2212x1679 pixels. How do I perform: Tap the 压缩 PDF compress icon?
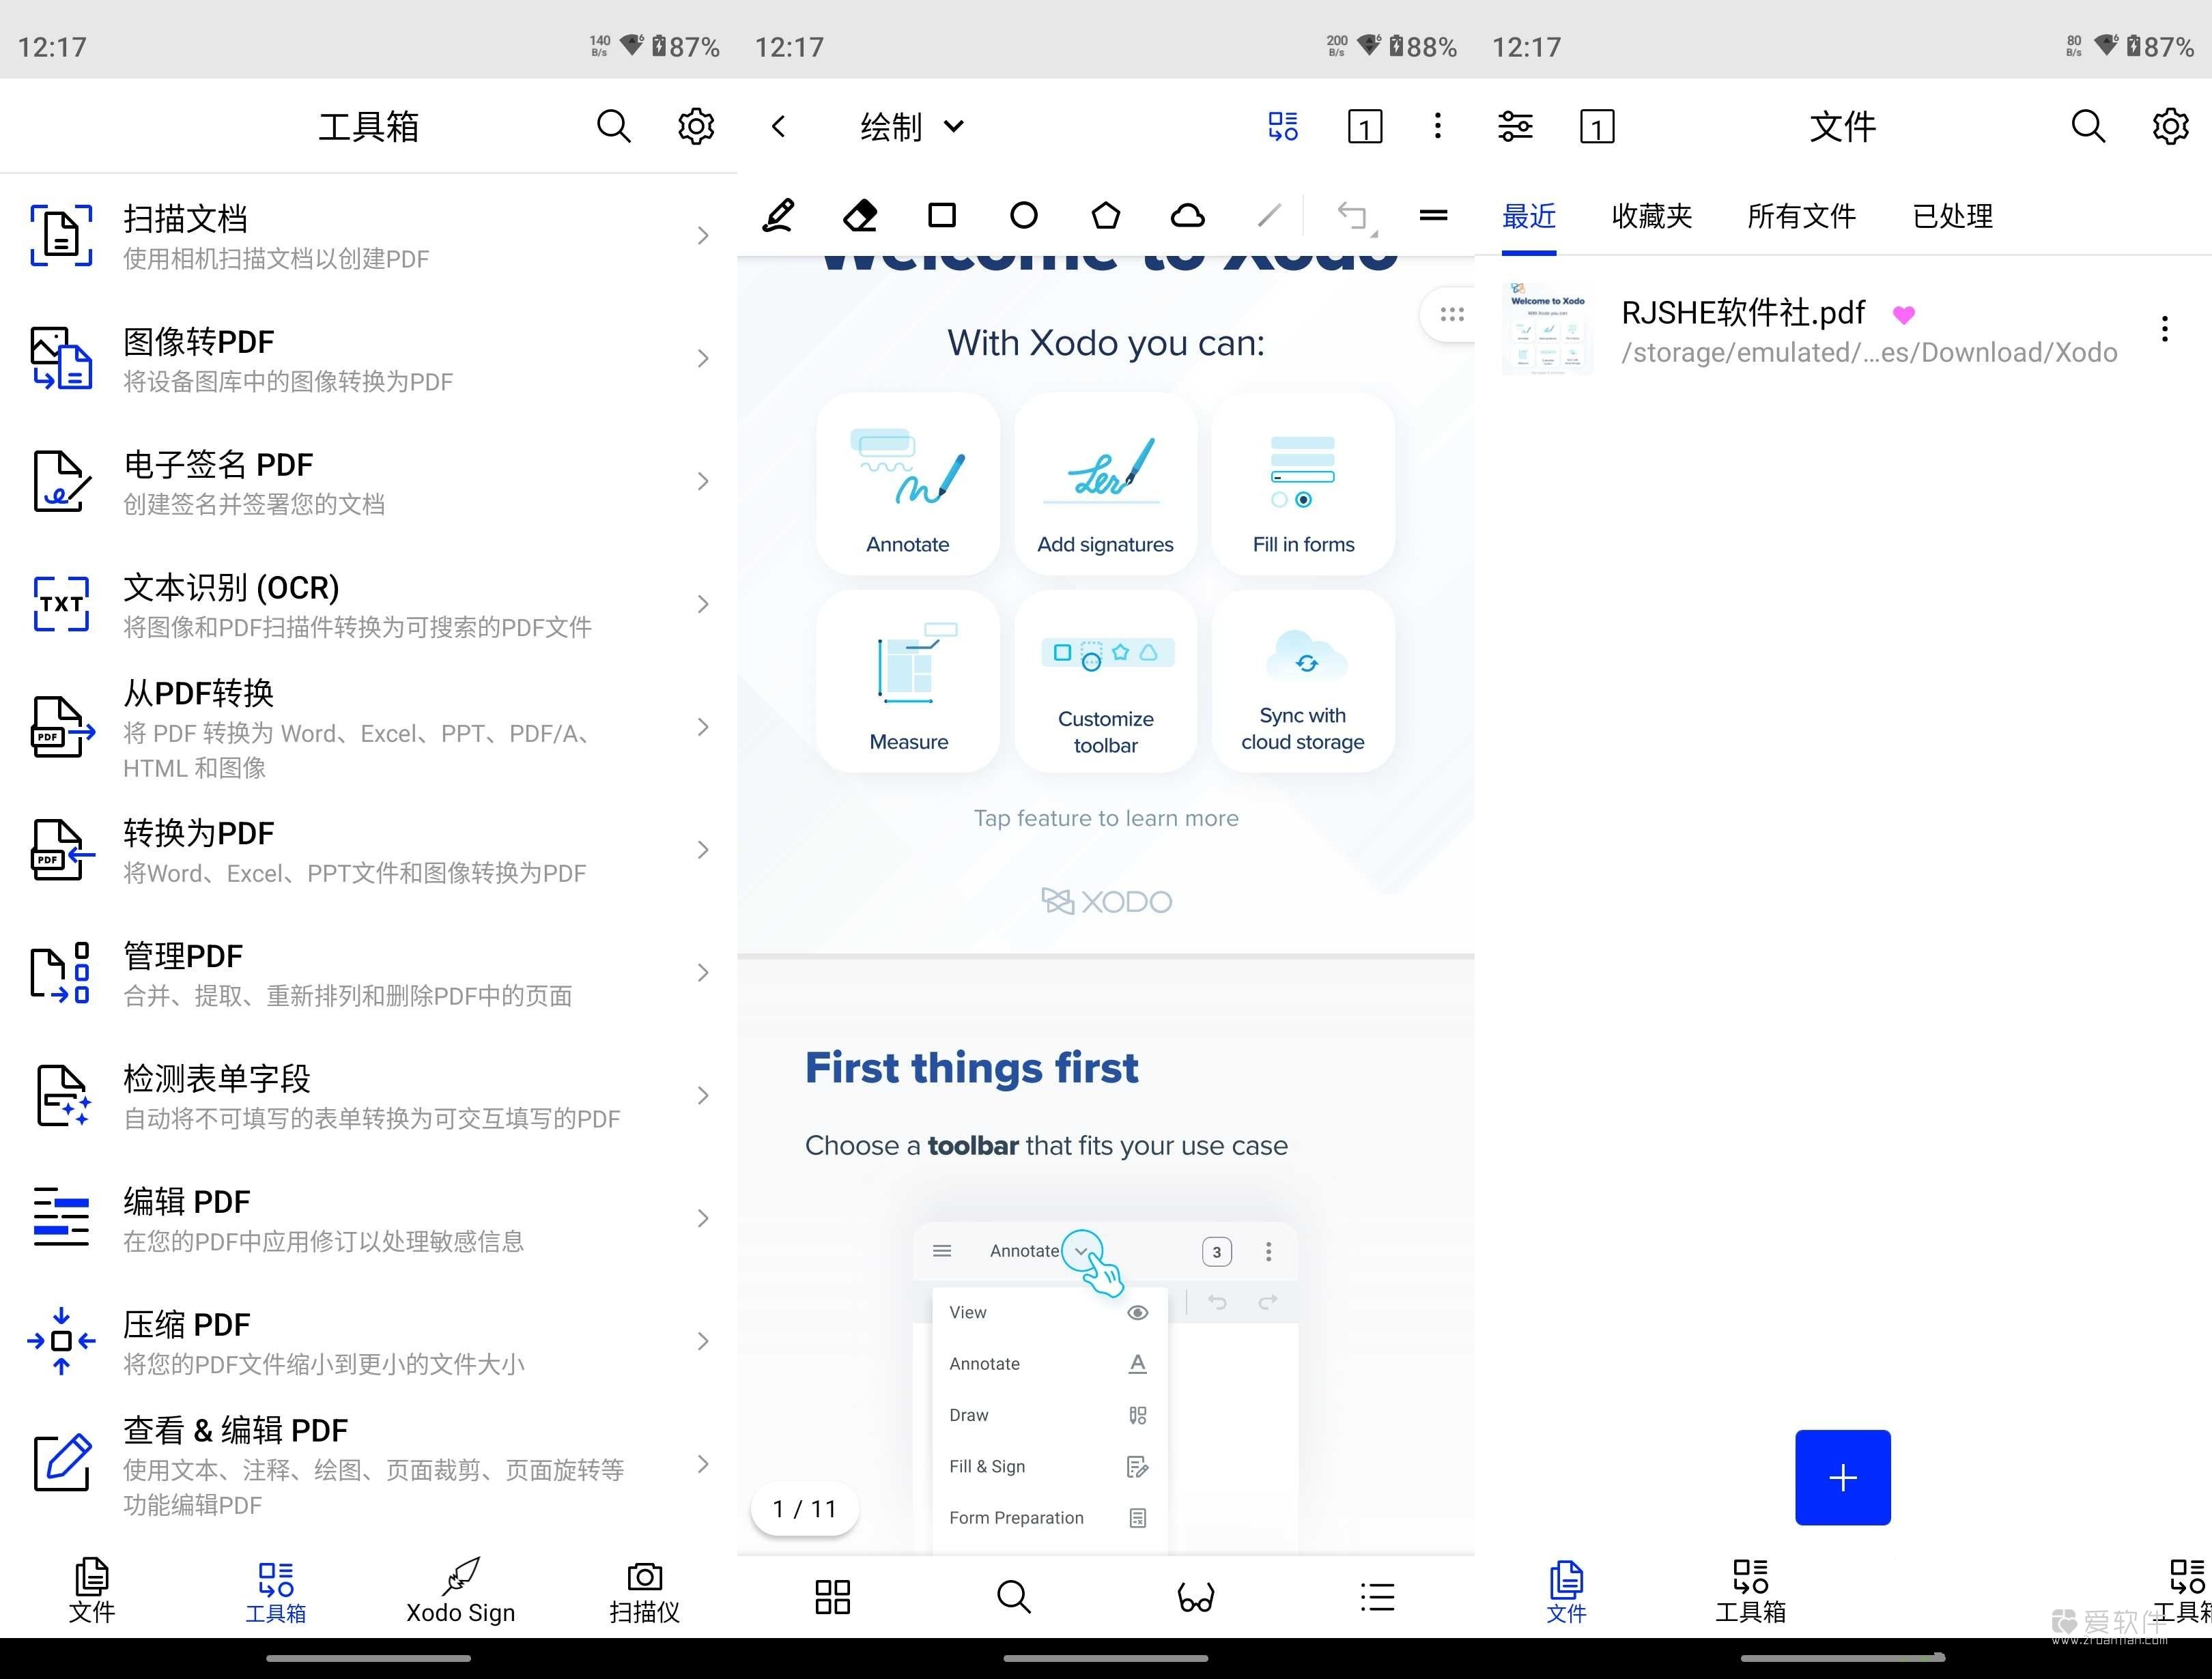(x=61, y=1341)
